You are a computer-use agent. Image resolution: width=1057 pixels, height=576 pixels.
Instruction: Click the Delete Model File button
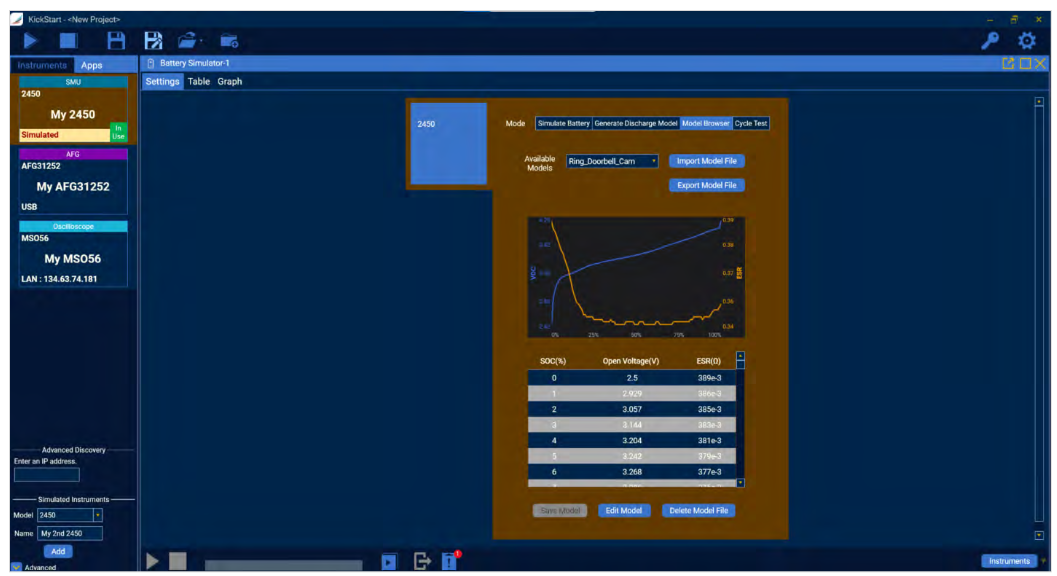(x=698, y=510)
